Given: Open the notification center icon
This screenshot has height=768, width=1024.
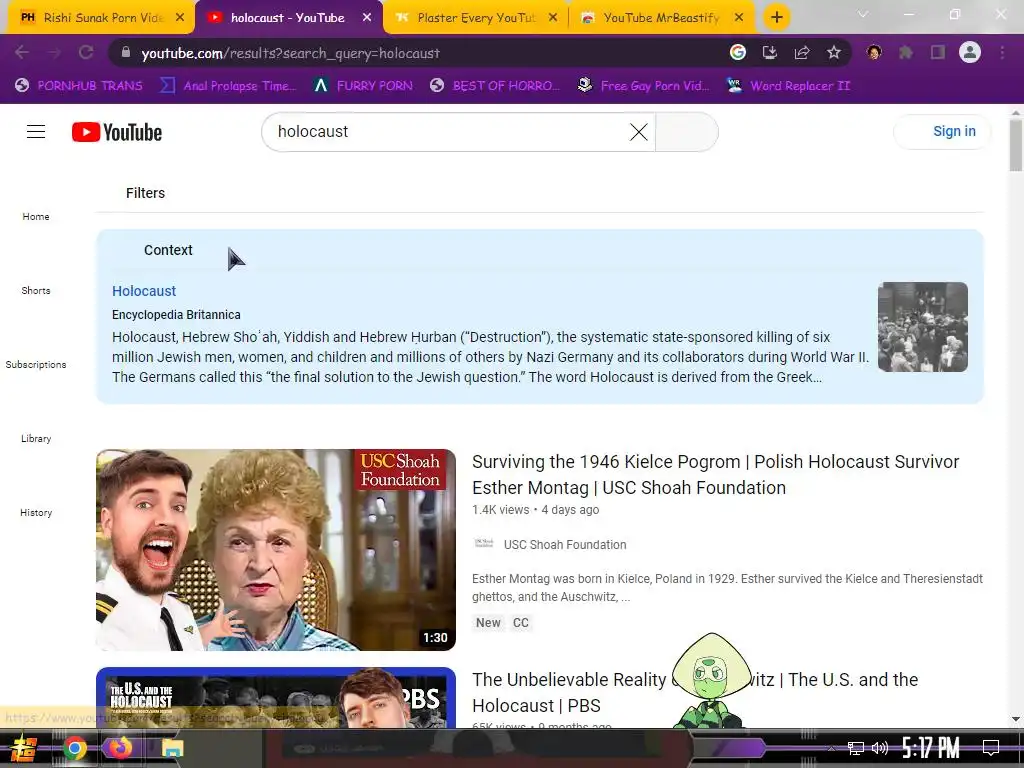Looking at the screenshot, I should 991,748.
